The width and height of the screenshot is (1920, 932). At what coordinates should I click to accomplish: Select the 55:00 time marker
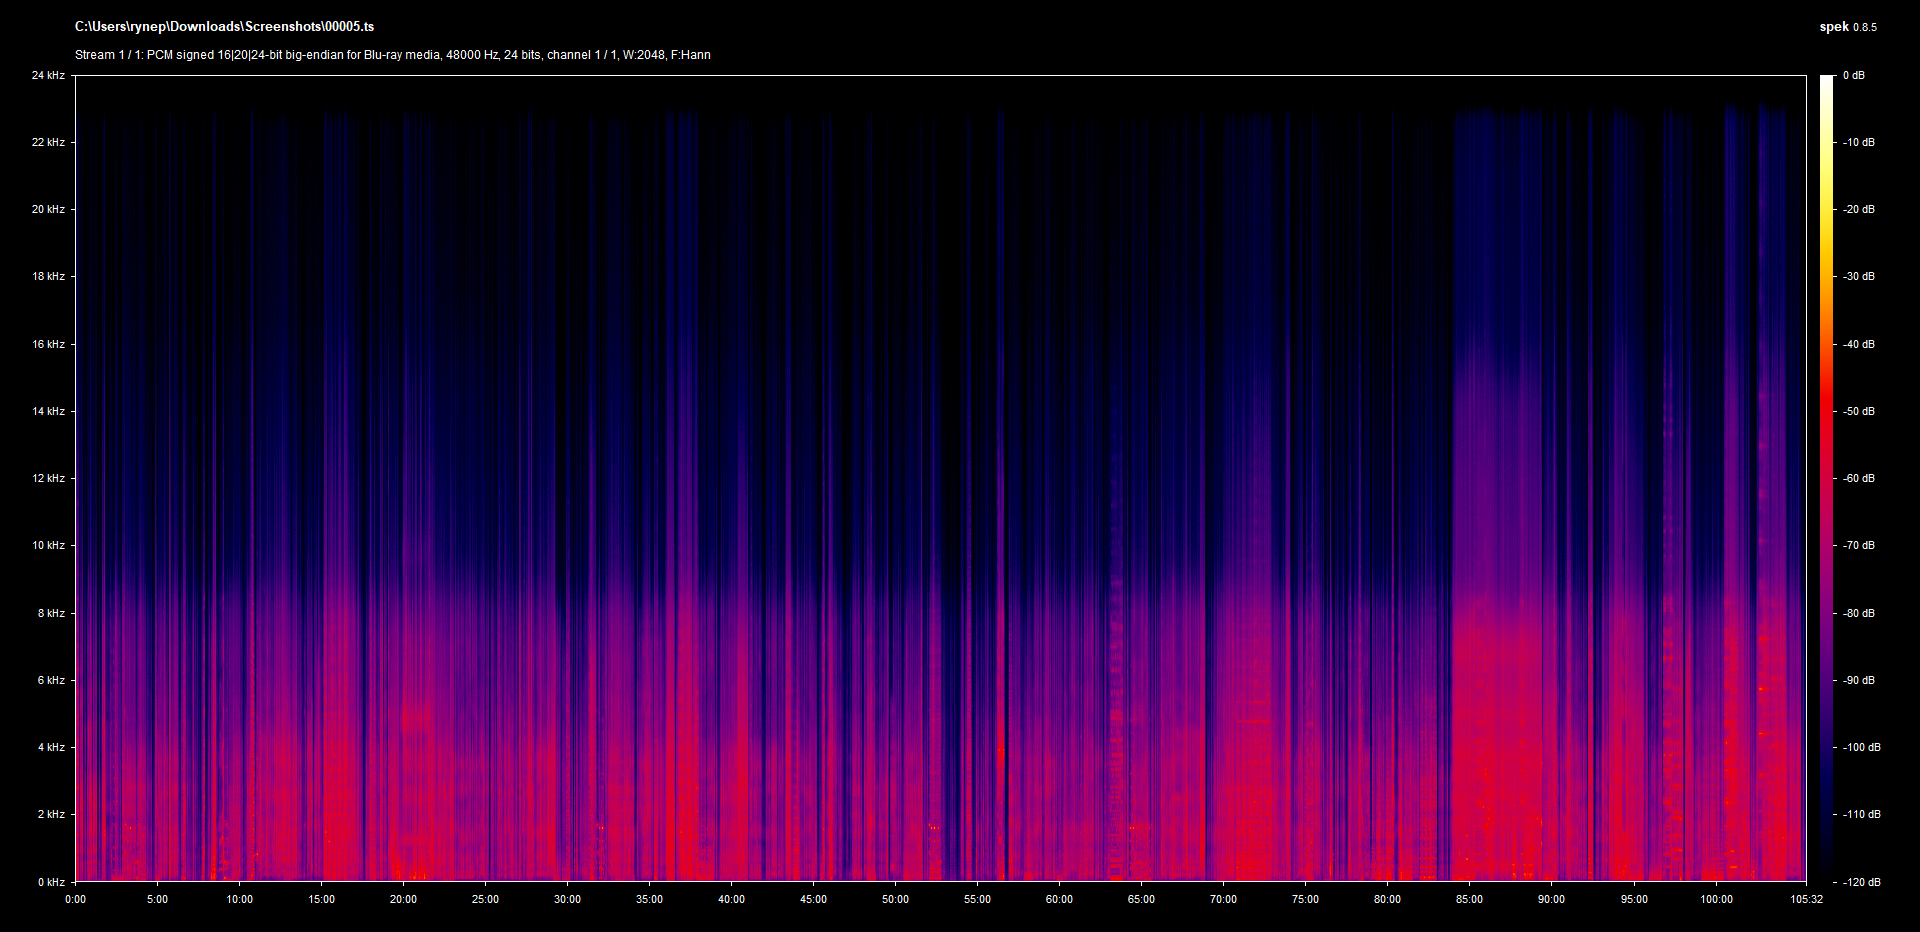click(x=977, y=899)
